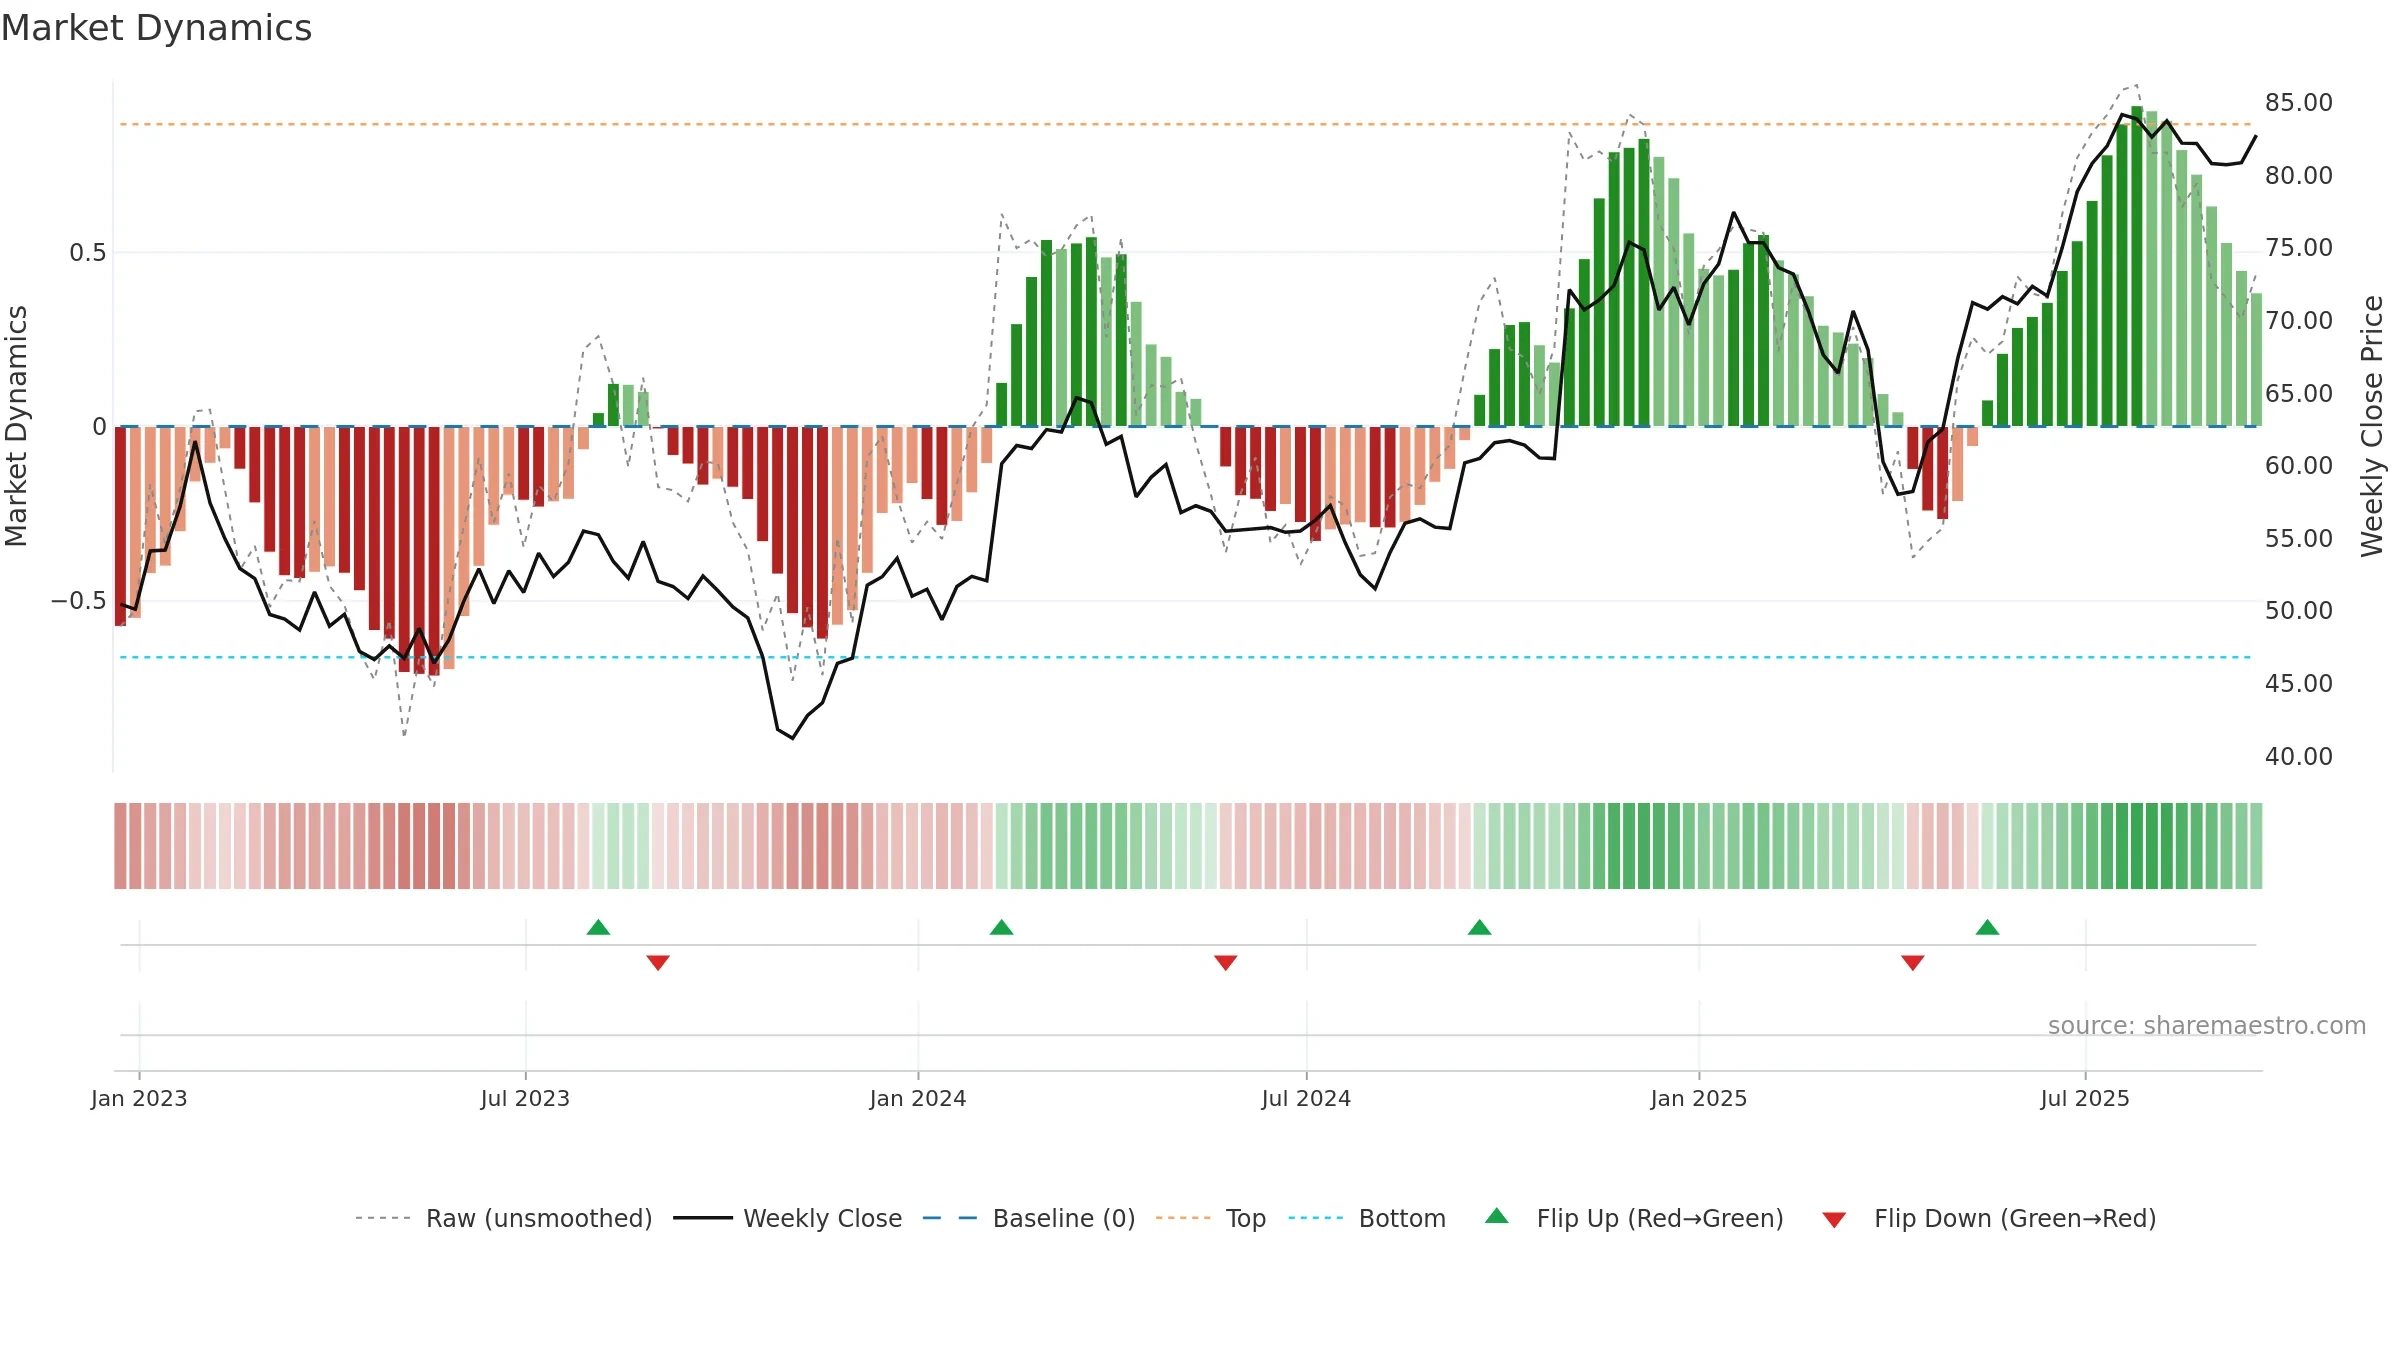Click the 'Jan 2023' x-axis label
The height and width of the screenshot is (1350, 2400).
(x=139, y=1098)
